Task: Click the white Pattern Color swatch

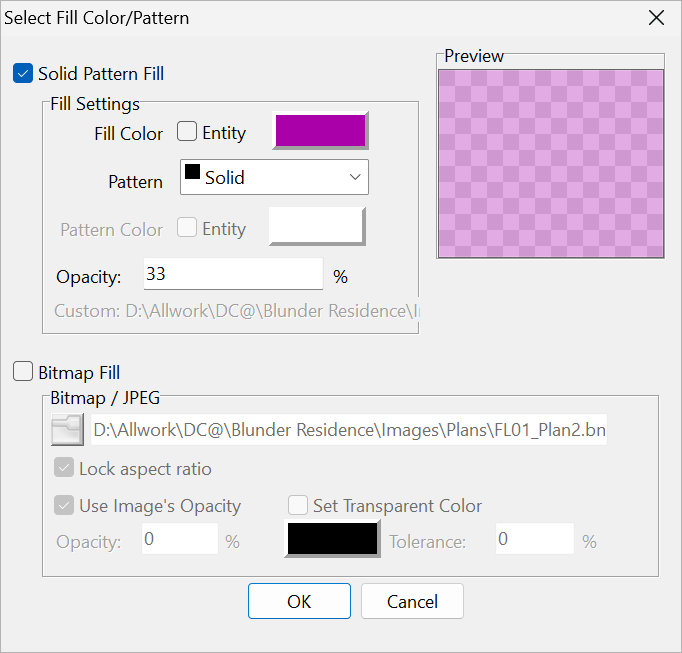Action: coord(317,226)
